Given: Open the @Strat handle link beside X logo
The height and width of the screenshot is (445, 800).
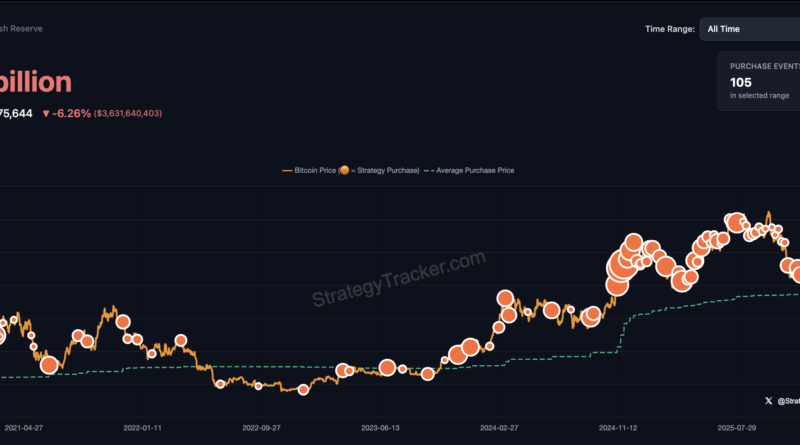Looking at the screenshot, I should click(x=788, y=401).
